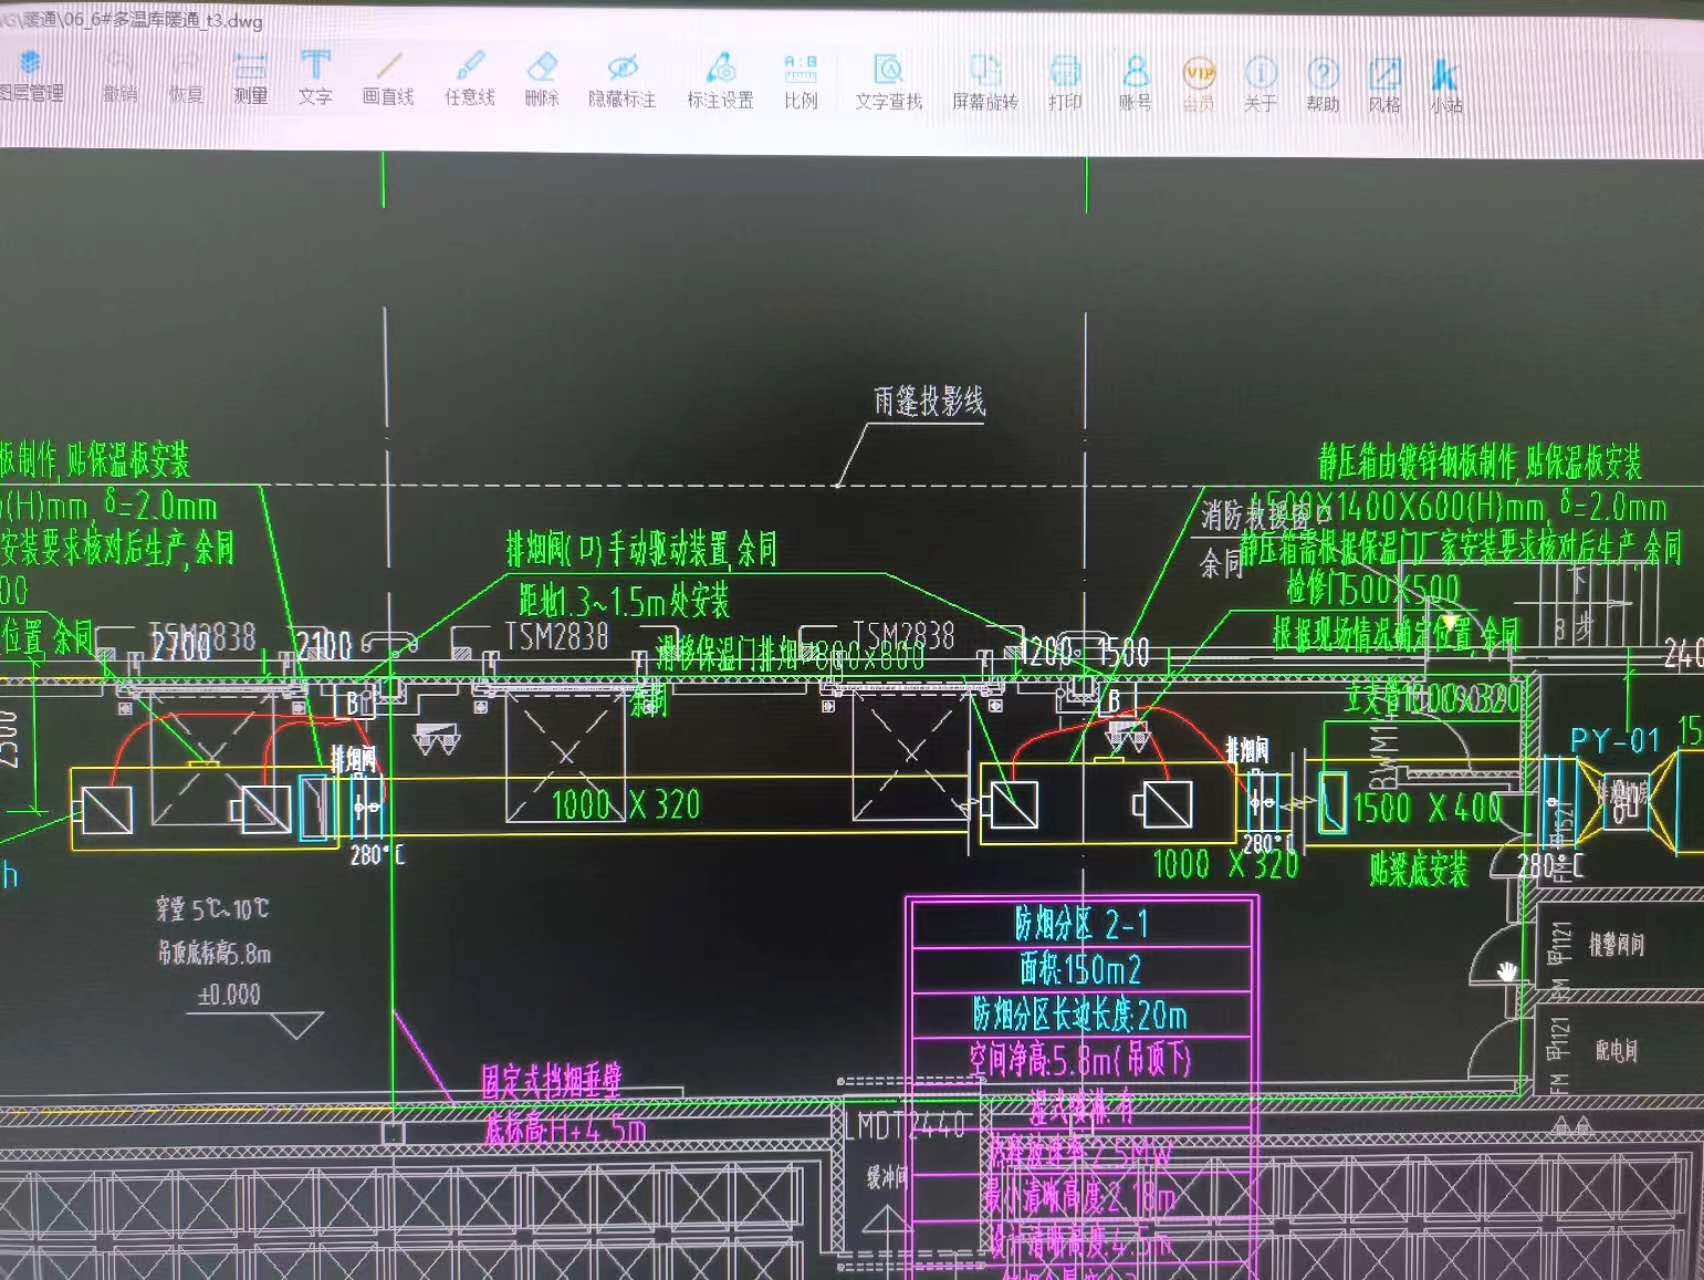
Task: Click the 2700 dimension text
Action: [x=181, y=647]
